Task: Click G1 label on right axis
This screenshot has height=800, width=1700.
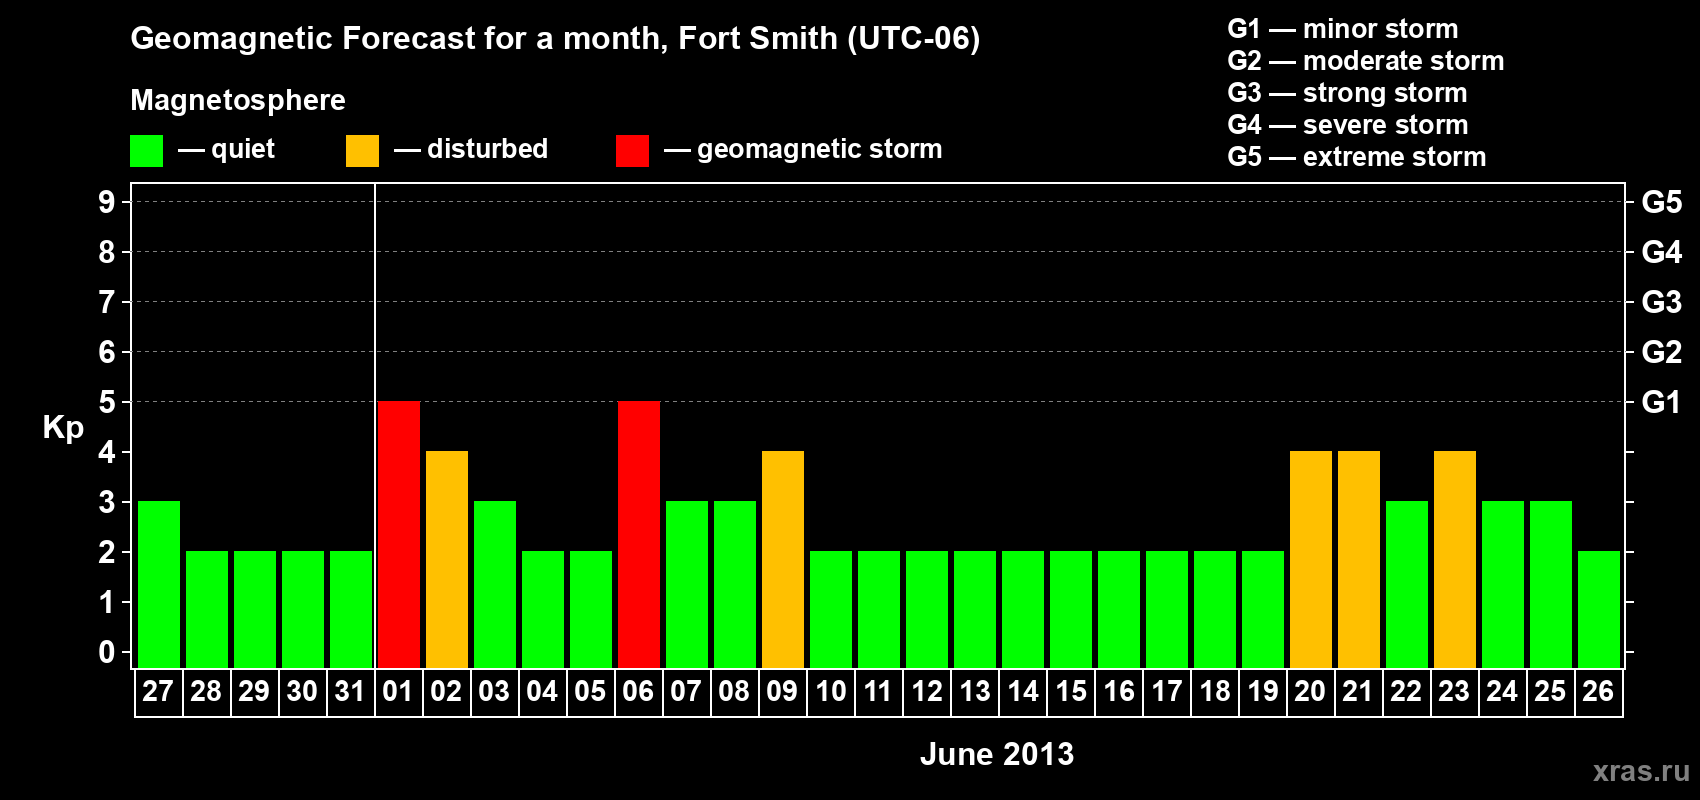Action: (1662, 402)
